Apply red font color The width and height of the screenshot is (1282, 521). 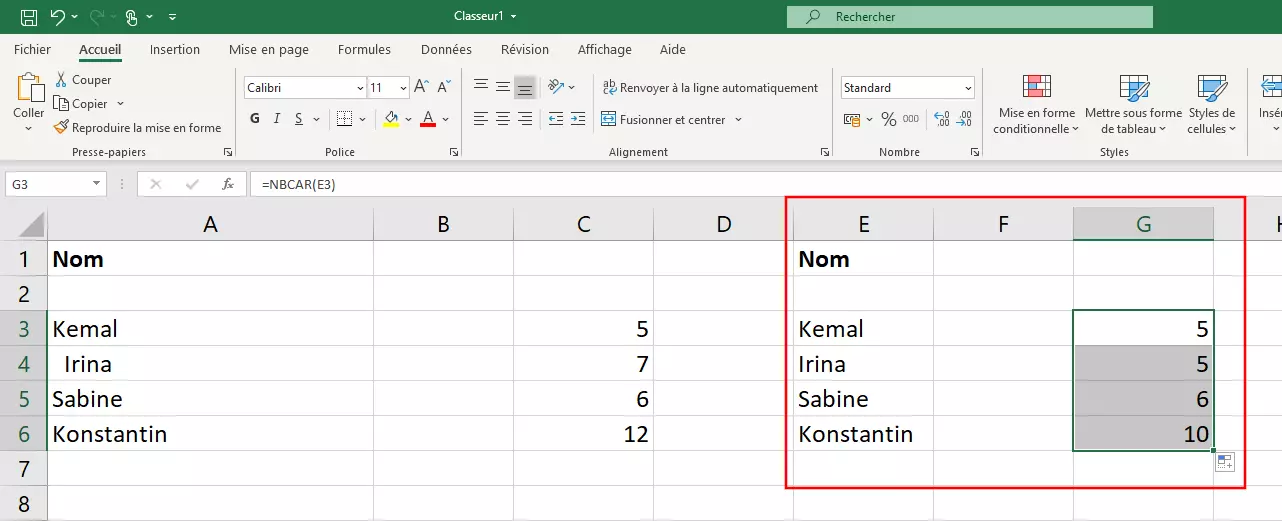428,119
